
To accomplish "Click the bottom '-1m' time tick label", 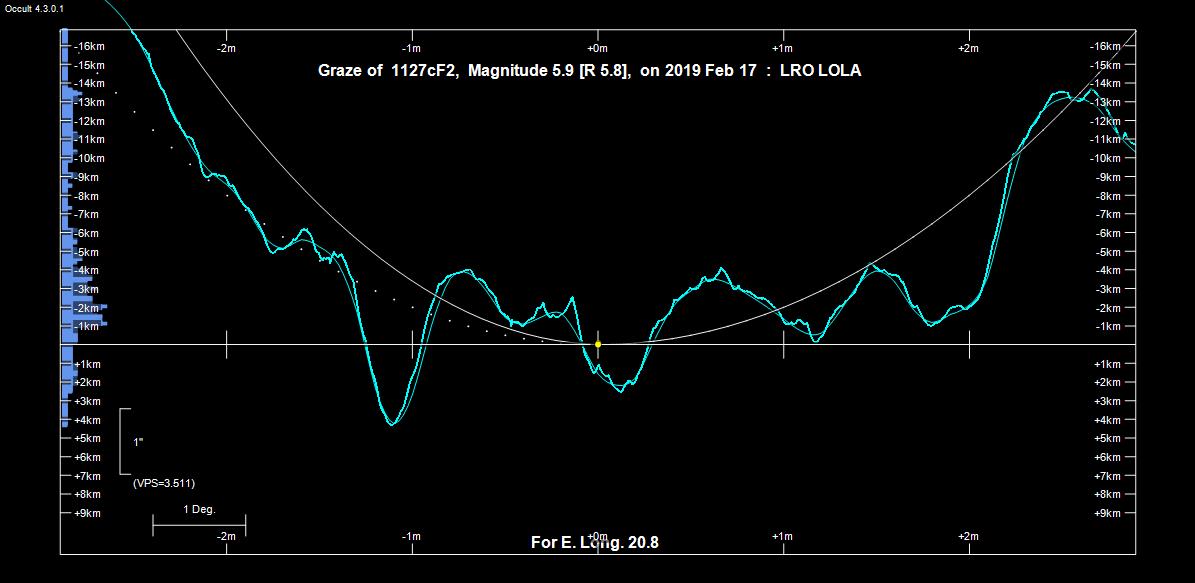I will (411, 537).
